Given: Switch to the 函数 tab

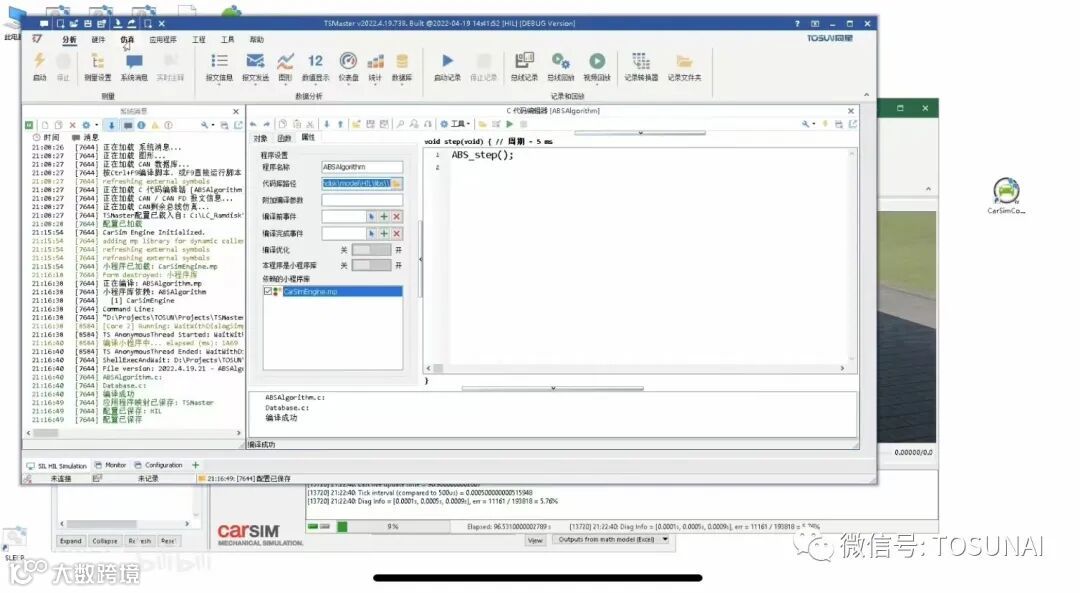Looking at the screenshot, I should tap(284, 138).
